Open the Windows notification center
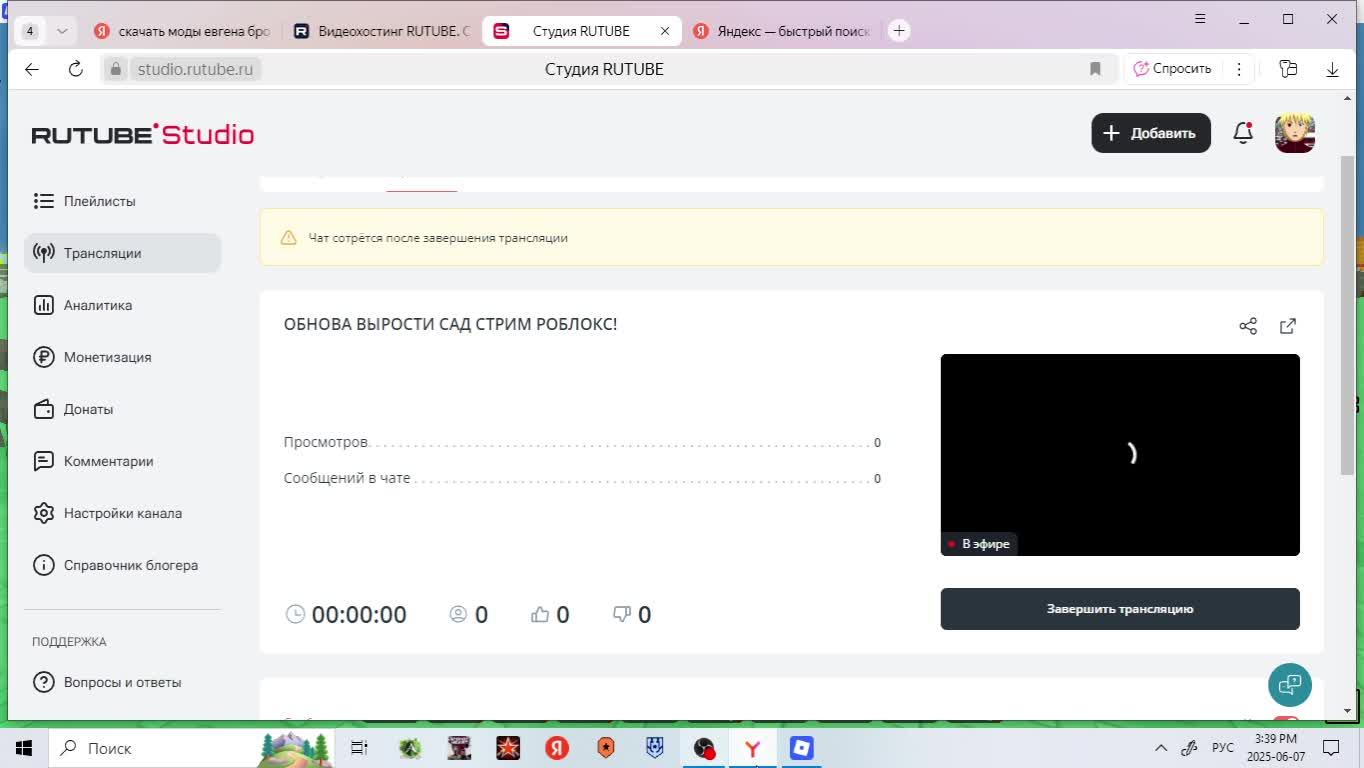Viewport: 1364px width, 768px height. click(1331, 748)
